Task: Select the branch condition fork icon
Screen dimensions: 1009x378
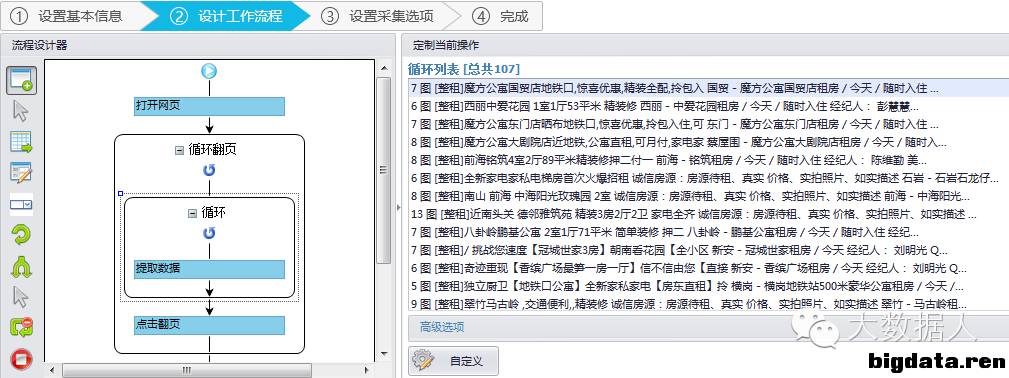Action: pos(21,266)
